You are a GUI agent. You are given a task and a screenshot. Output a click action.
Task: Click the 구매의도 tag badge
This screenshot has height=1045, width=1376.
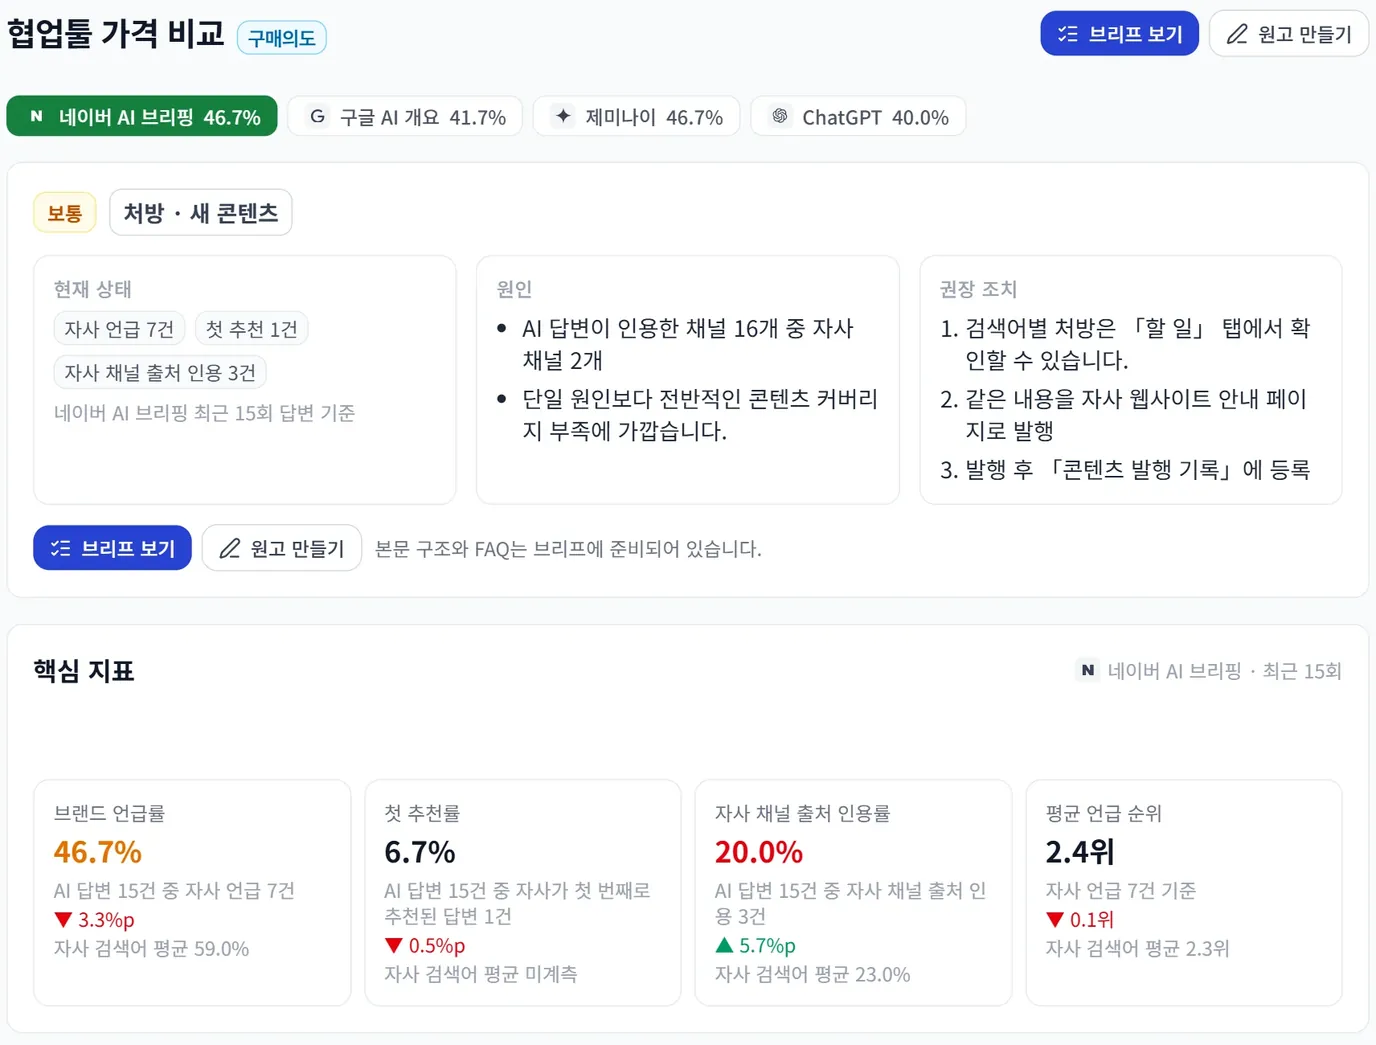tap(282, 38)
